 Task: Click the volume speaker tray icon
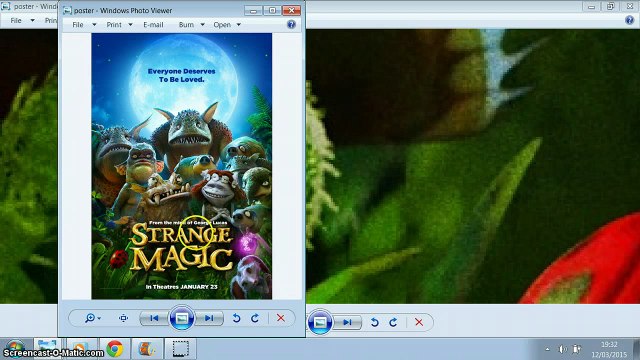(x=562, y=349)
